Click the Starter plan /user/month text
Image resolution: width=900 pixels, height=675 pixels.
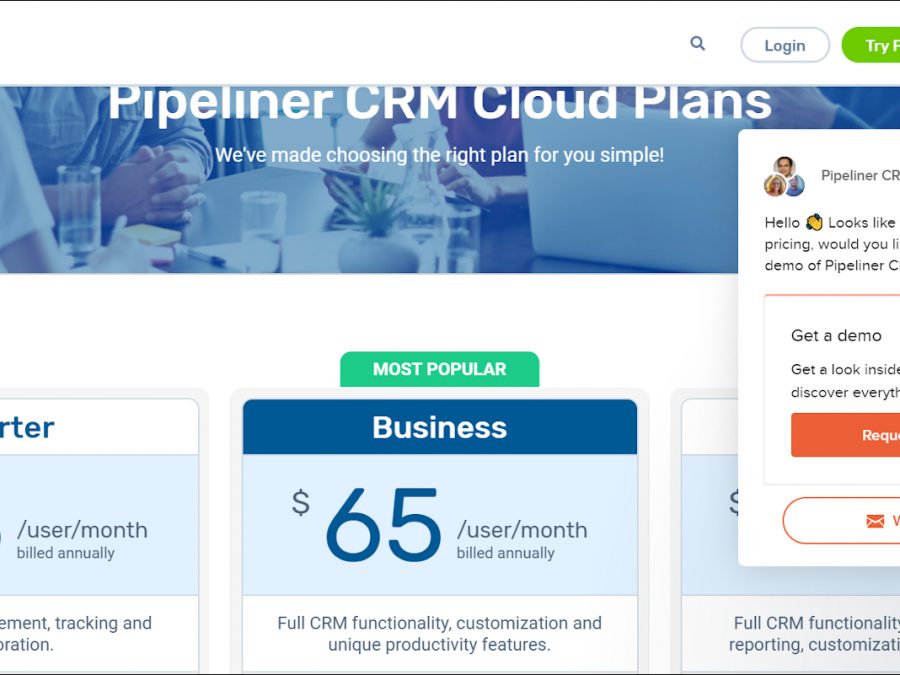click(x=82, y=530)
